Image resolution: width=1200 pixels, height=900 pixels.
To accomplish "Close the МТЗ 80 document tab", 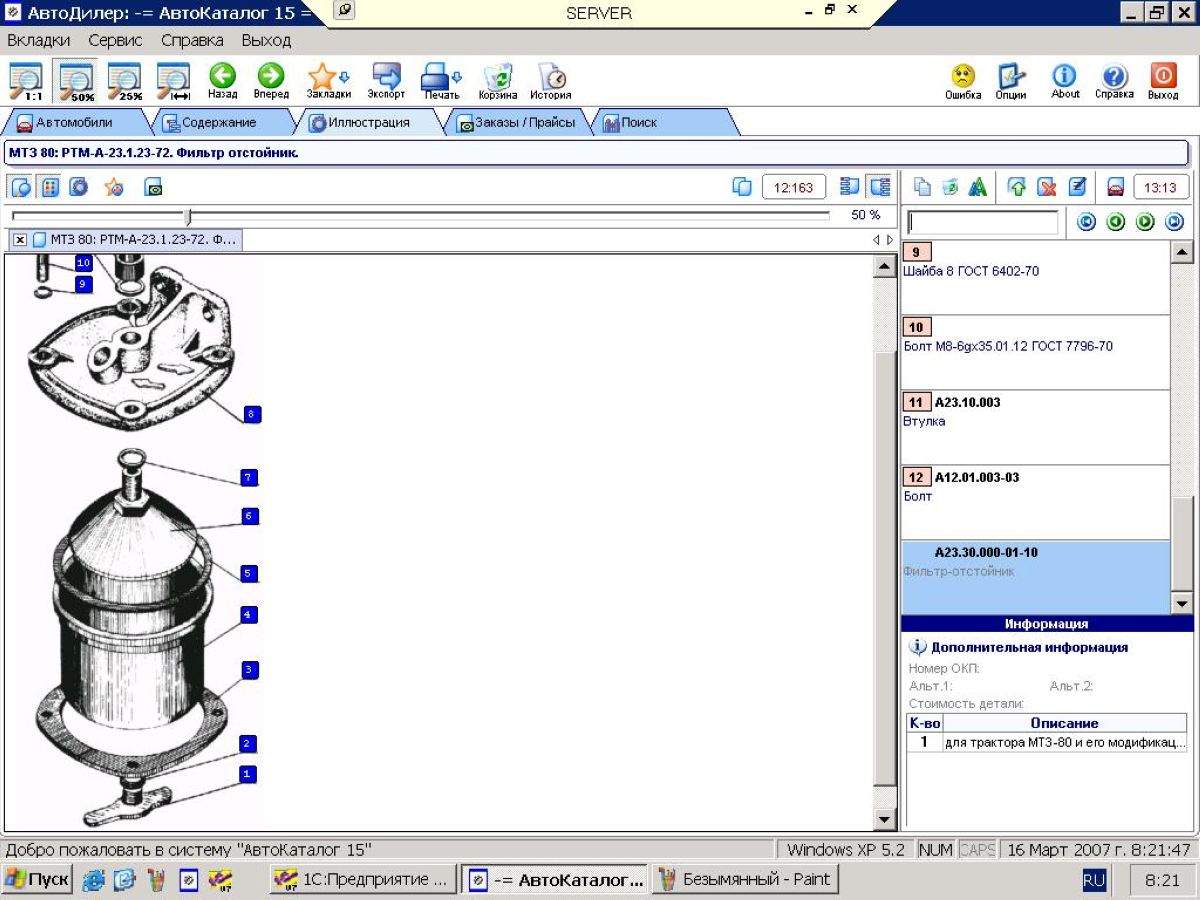I will [x=19, y=240].
